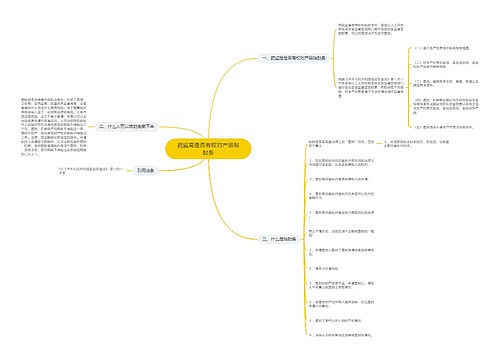Click sub-item (三) in the right list
500x360 pixels.
[446, 83]
